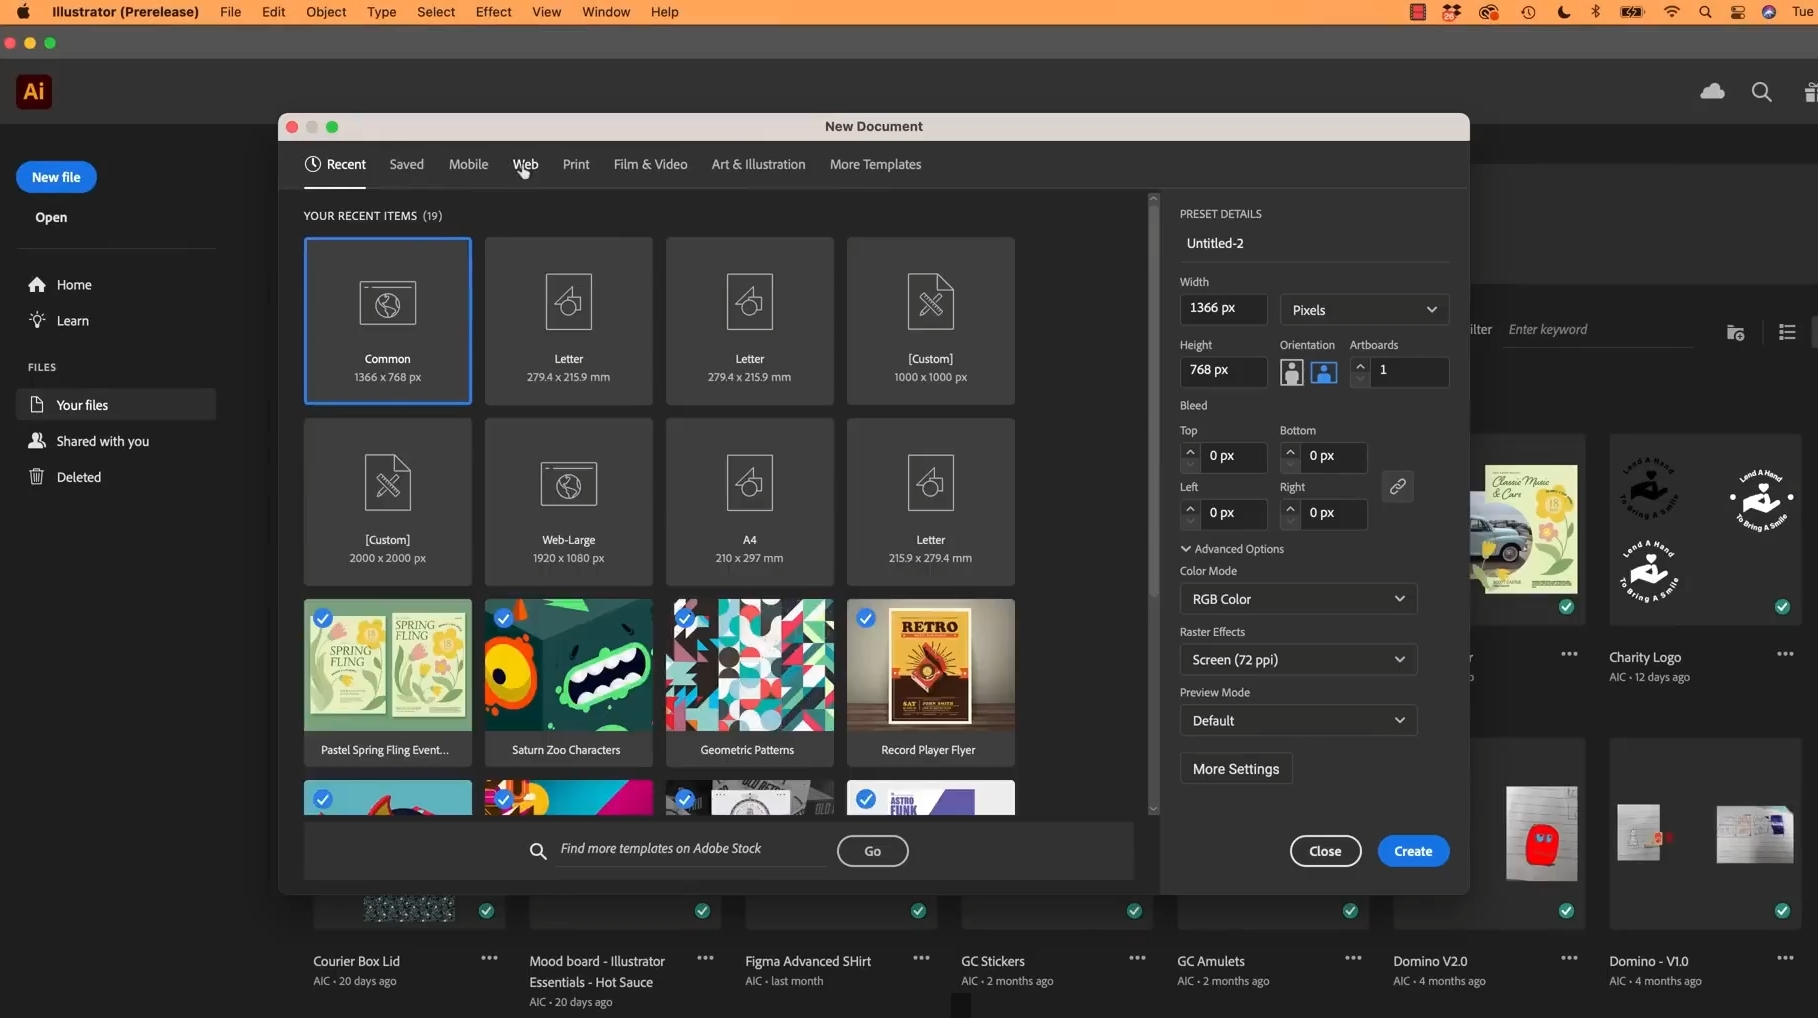Switch the files area to list view
Image resolution: width=1818 pixels, height=1018 pixels.
[1787, 332]
